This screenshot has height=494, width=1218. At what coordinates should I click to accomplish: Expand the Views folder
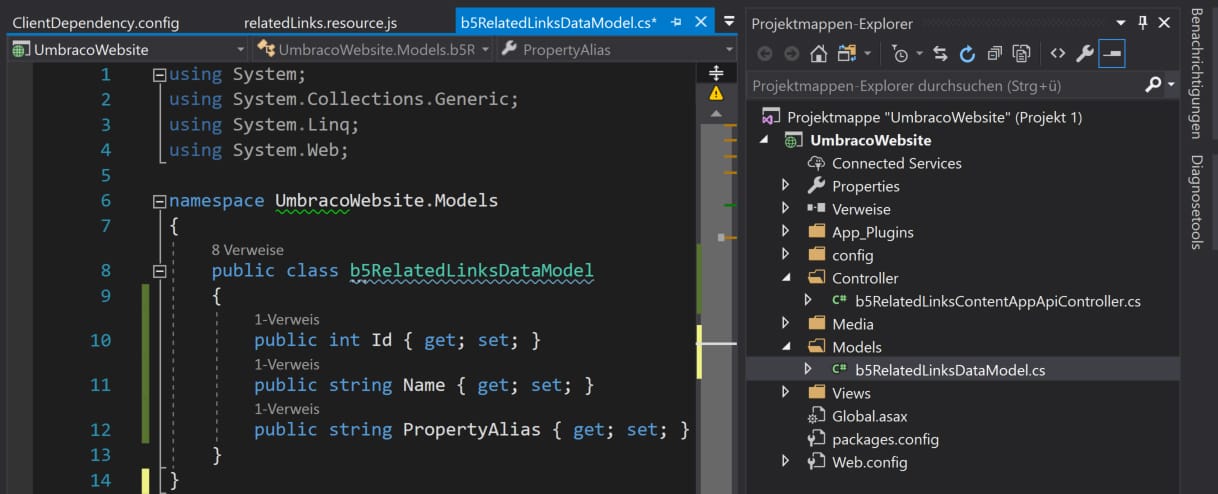tap(785, 393)
